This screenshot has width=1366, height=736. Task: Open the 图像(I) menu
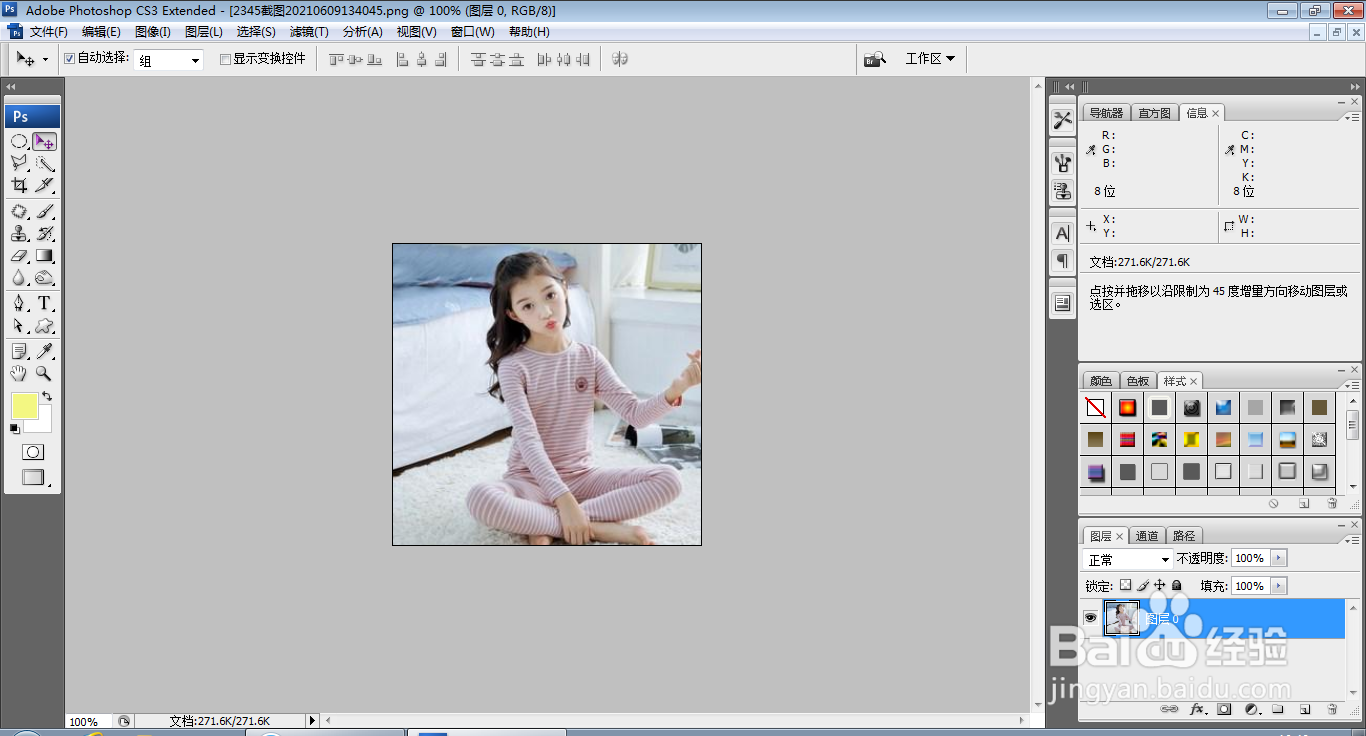click(153, 32)
